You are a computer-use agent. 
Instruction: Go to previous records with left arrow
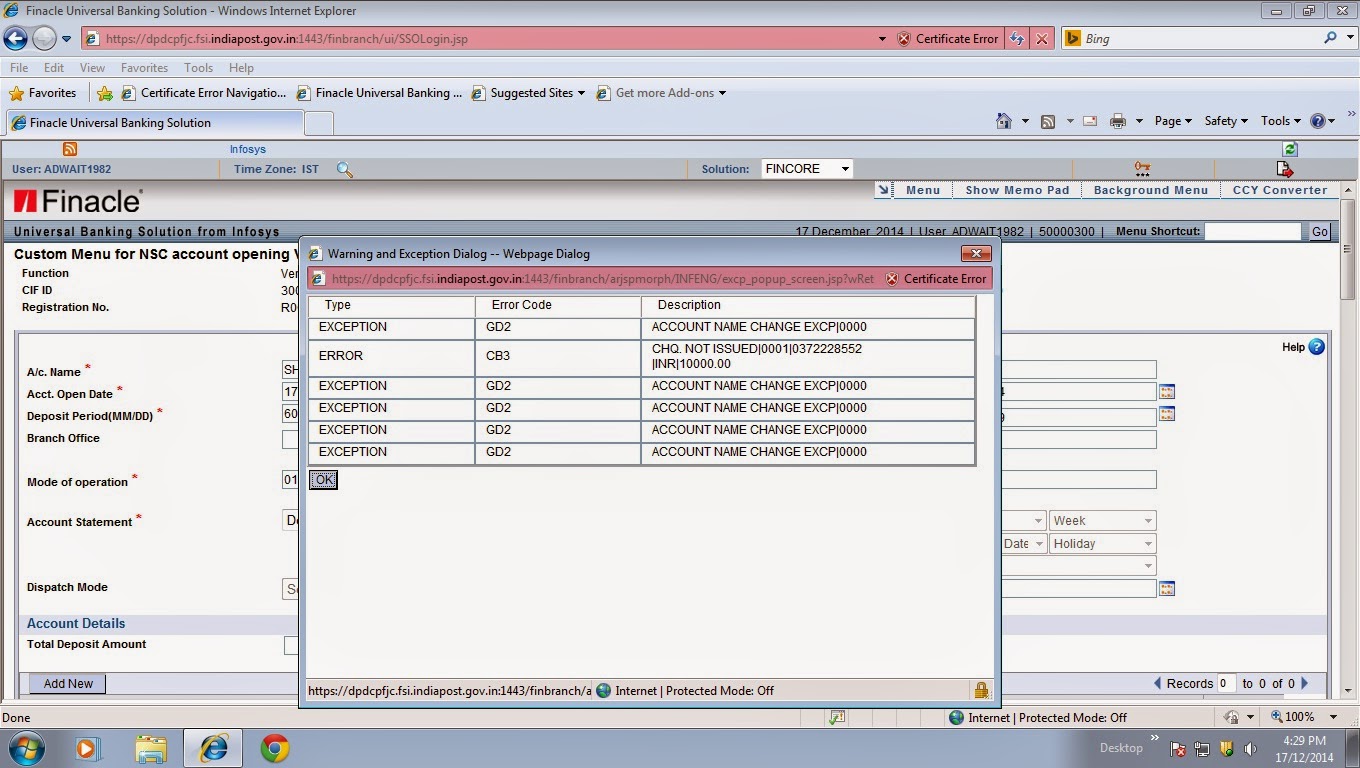(1158, 684)
